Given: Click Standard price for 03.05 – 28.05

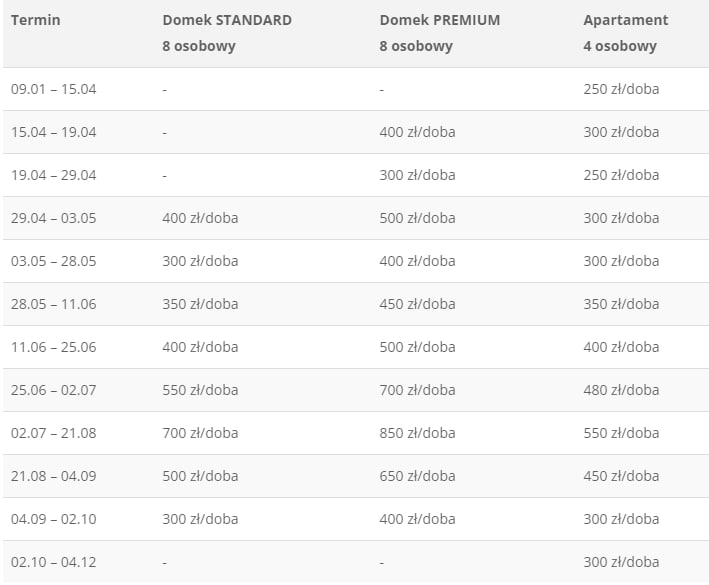Looking at the screenshot, I should 200,261.
